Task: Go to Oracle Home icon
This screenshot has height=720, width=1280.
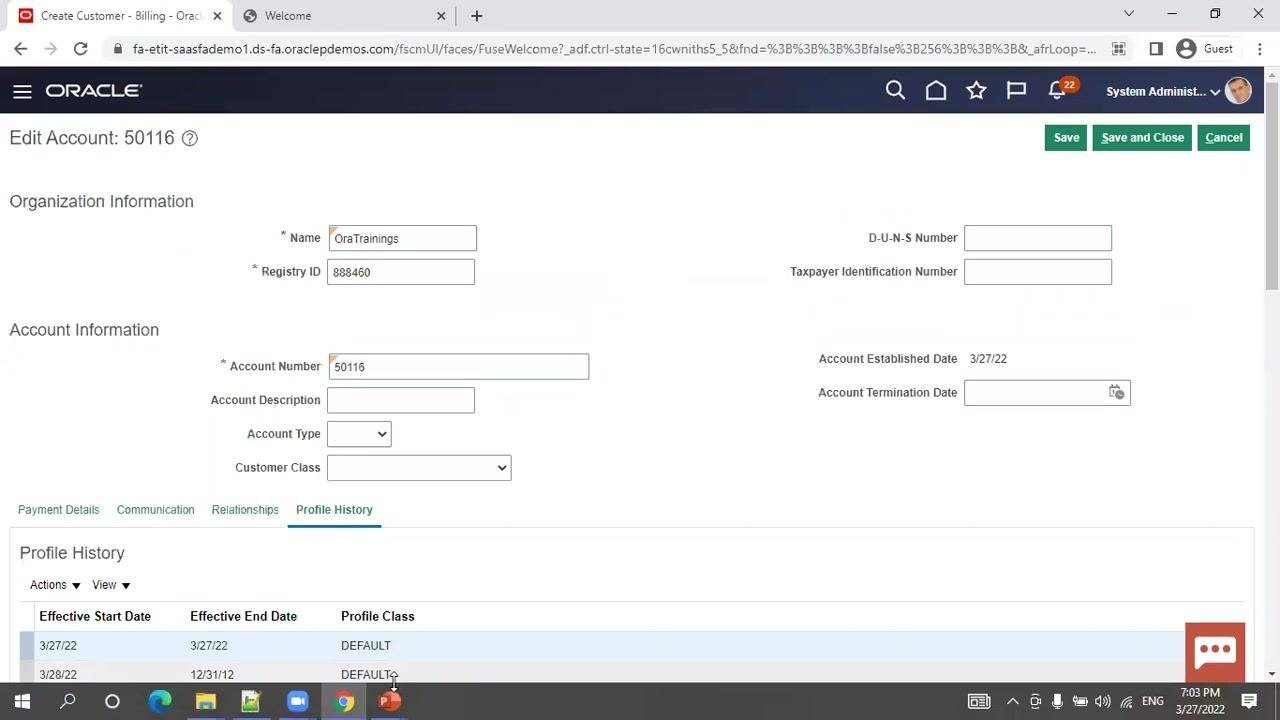Action: 936,91
